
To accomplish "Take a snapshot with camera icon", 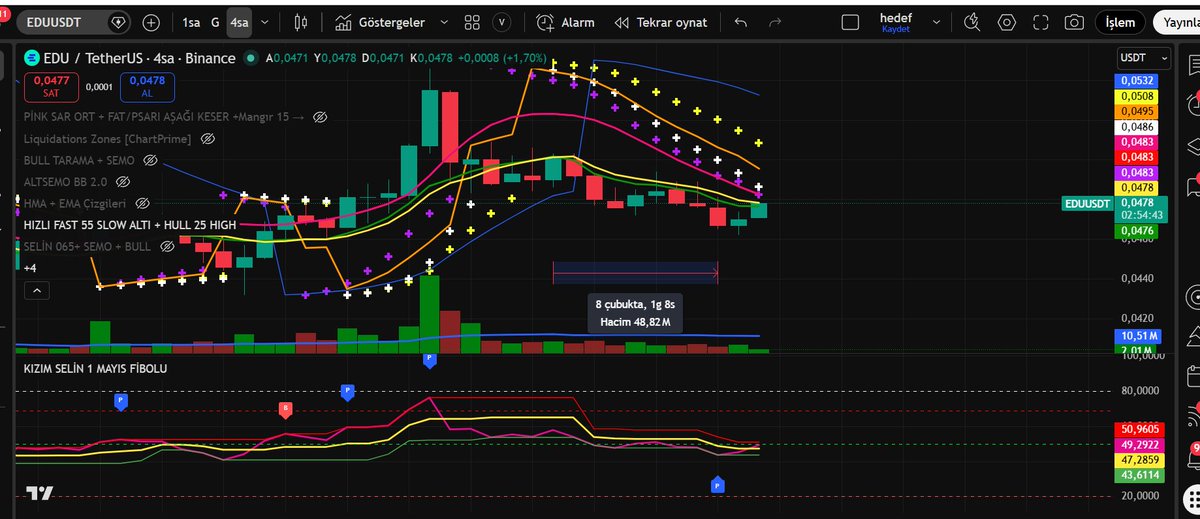I will [1074, 22].
